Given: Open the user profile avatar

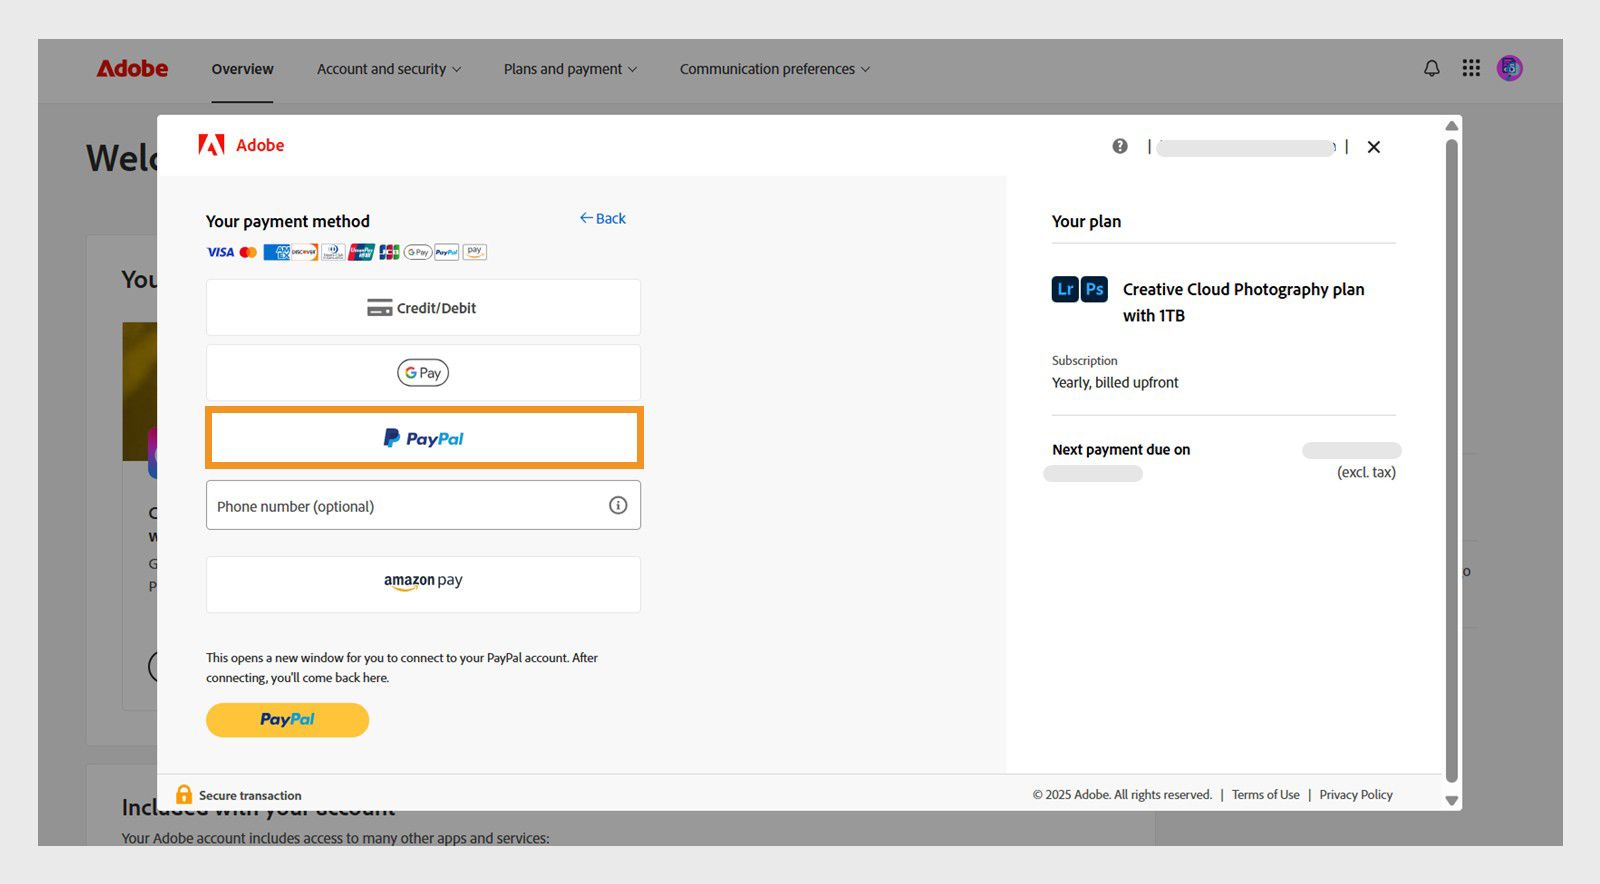Looking at the screenshot, I should (1510, 68).
